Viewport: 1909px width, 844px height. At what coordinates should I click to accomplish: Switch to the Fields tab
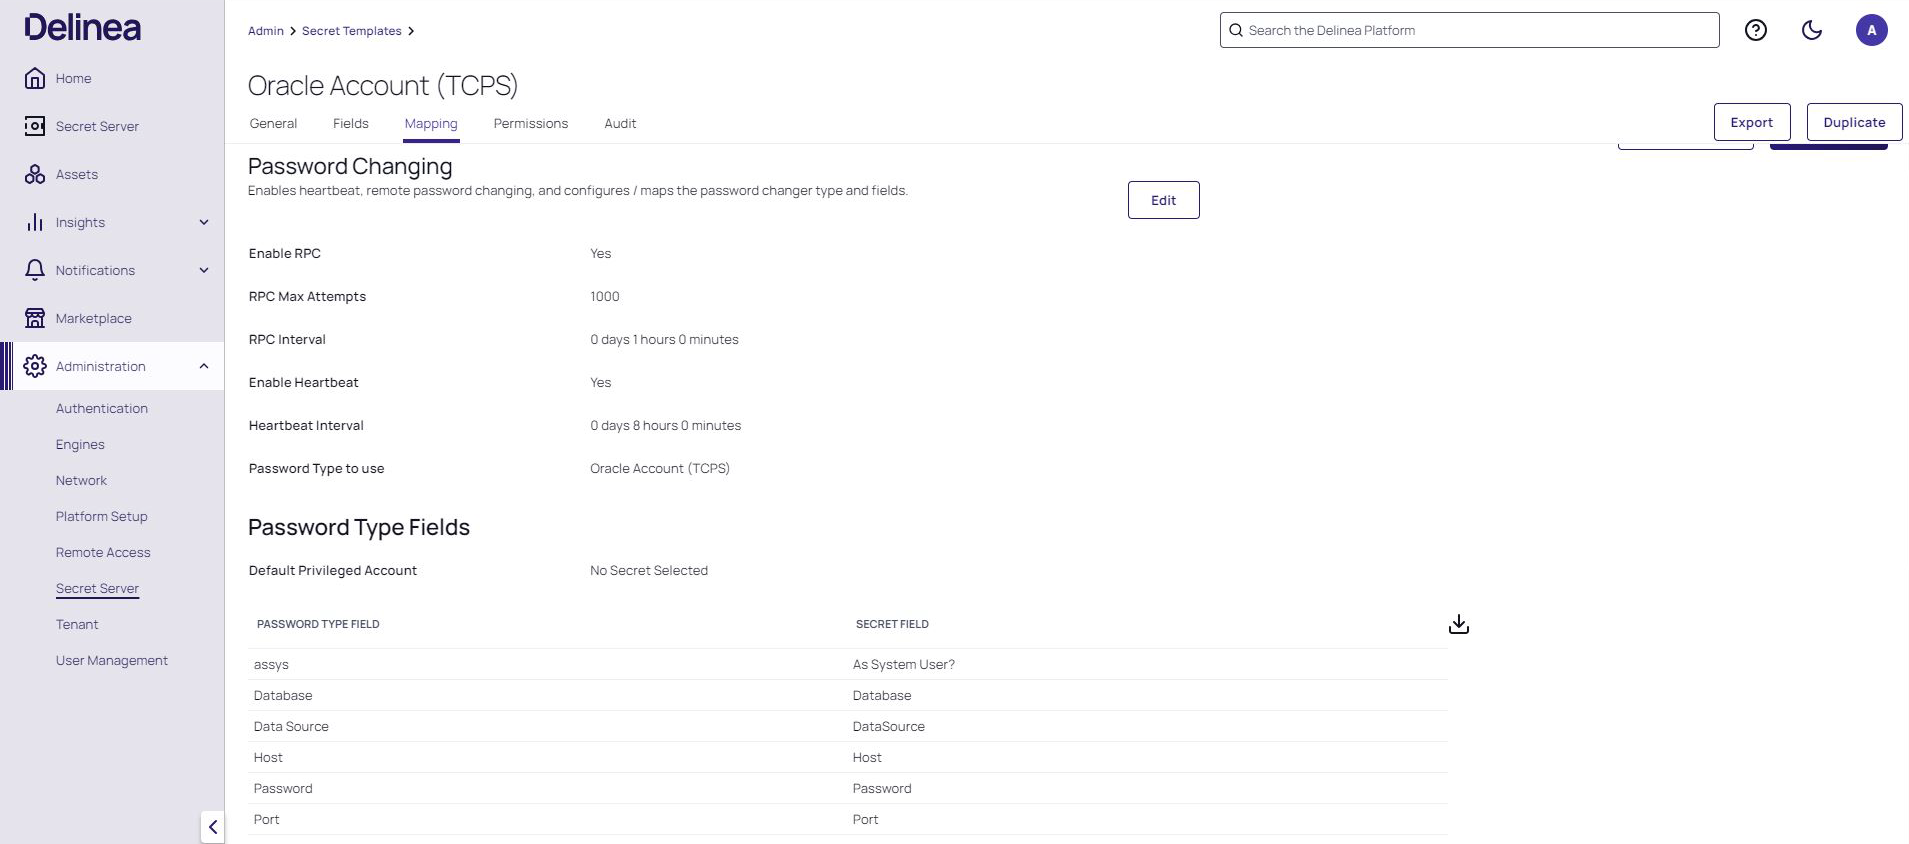point(350,123)
